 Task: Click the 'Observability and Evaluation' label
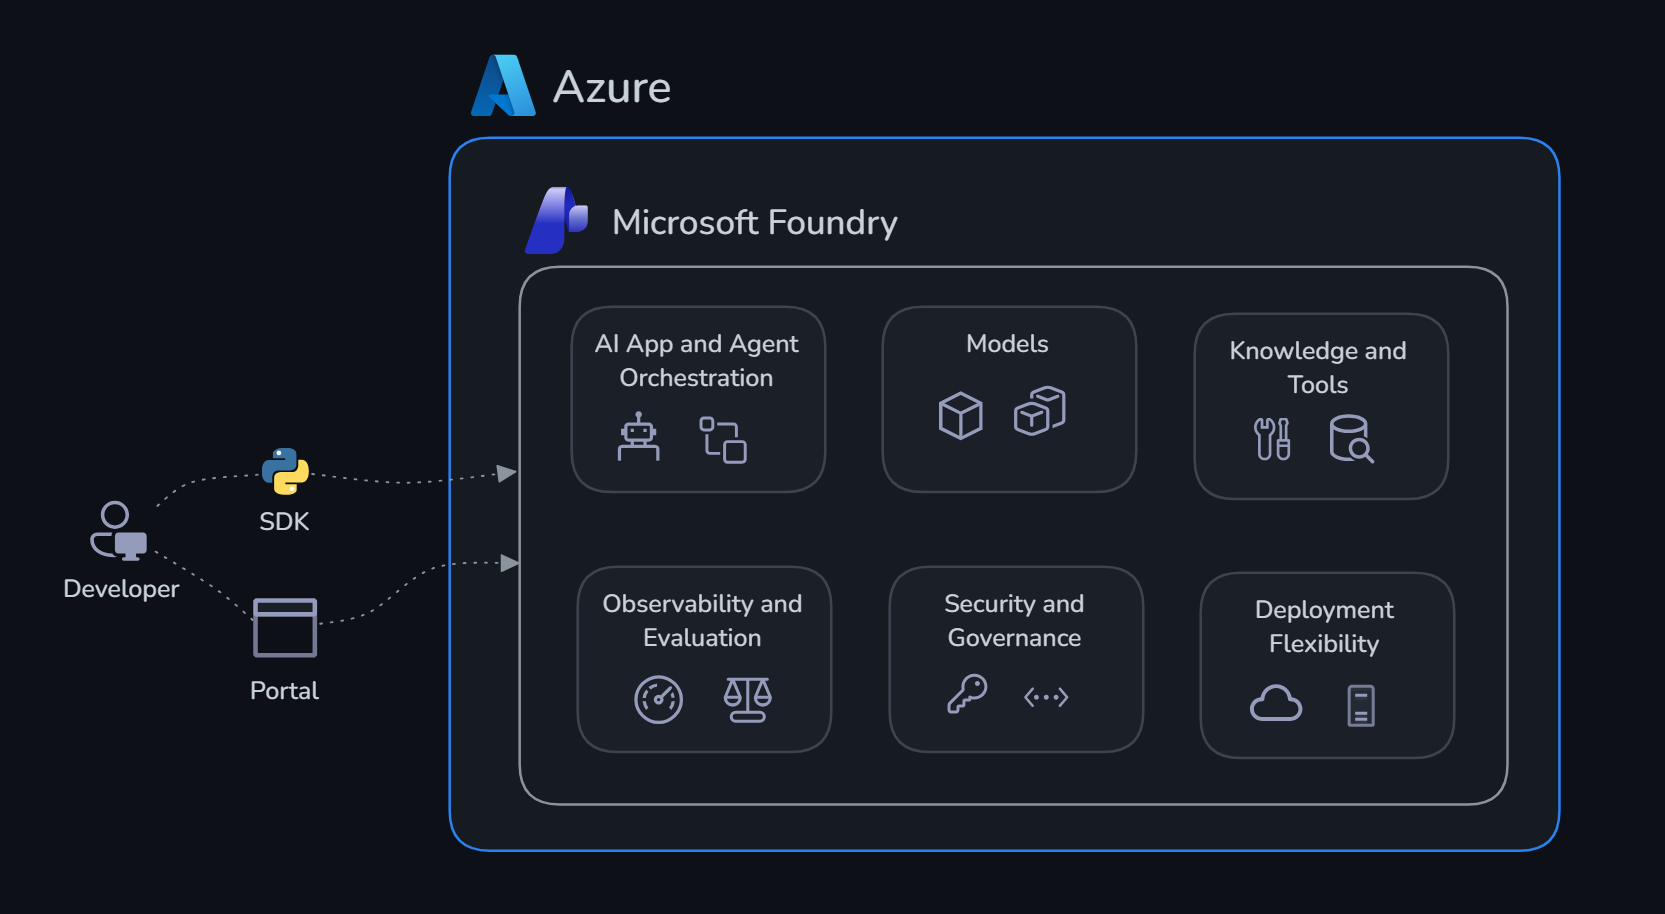[702, 621]
